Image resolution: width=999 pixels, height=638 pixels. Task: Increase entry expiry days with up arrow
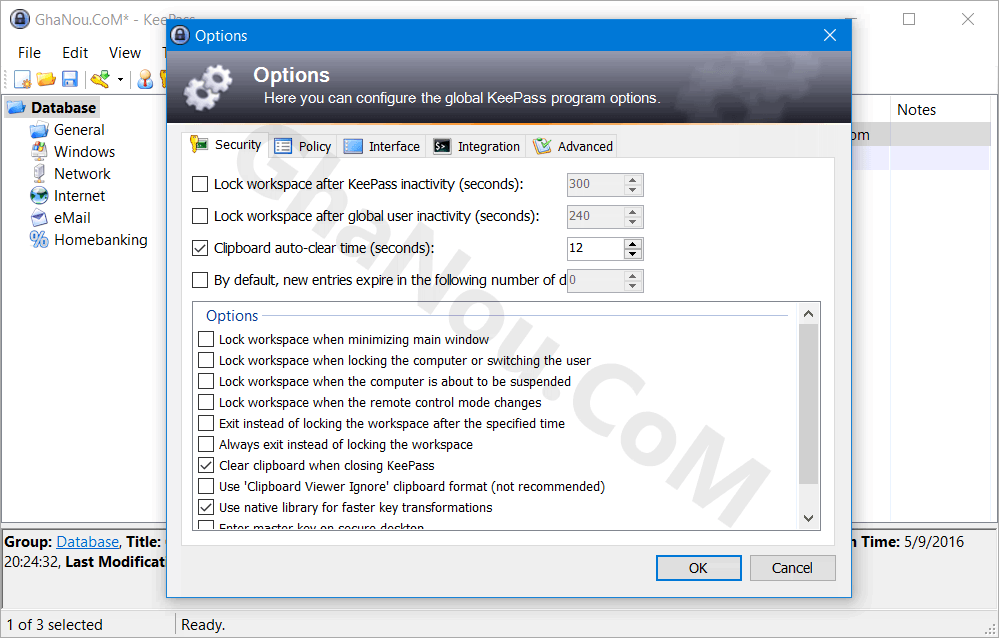click(633, 275)
